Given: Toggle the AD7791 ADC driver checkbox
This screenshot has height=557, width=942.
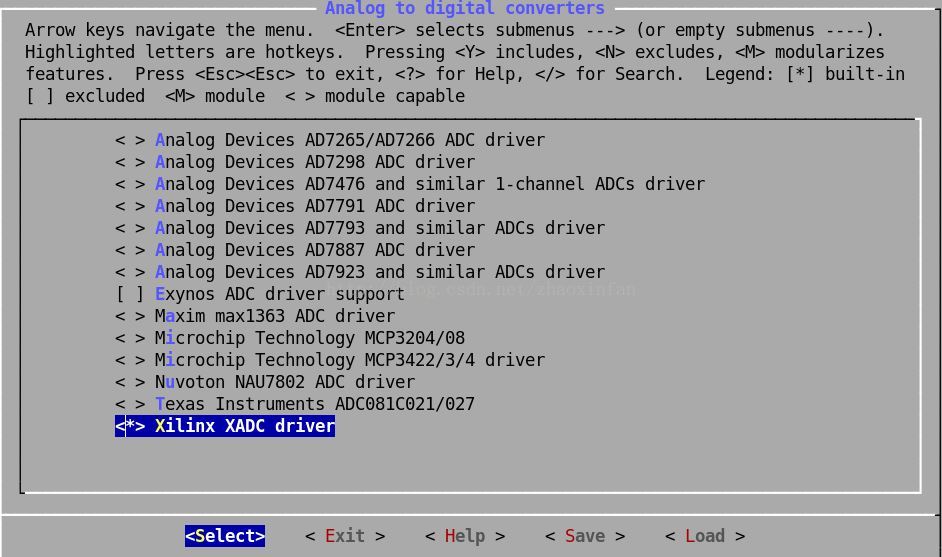Looking at the screenshot, I should point(130,206).
